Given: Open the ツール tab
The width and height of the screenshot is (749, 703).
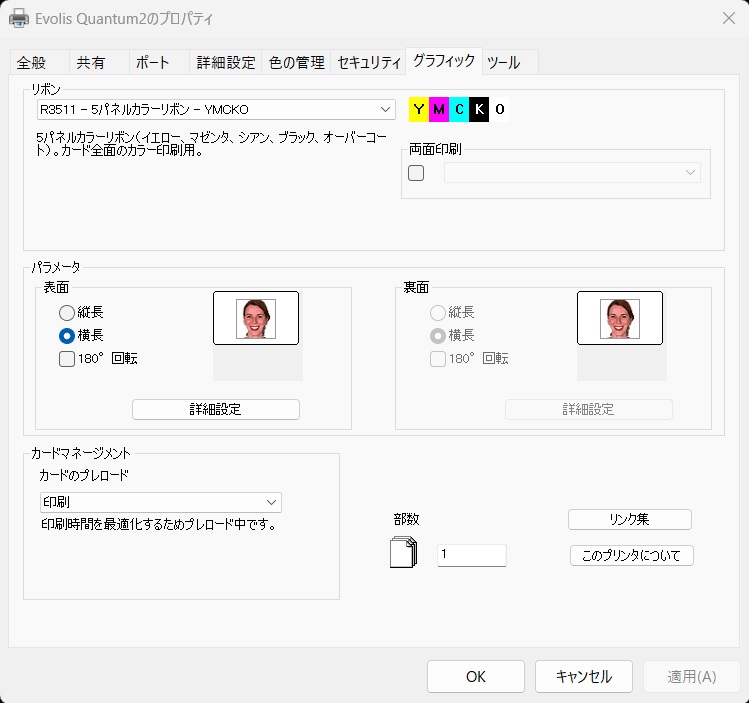Looking at the screenshot, I should tap(510, 63).
